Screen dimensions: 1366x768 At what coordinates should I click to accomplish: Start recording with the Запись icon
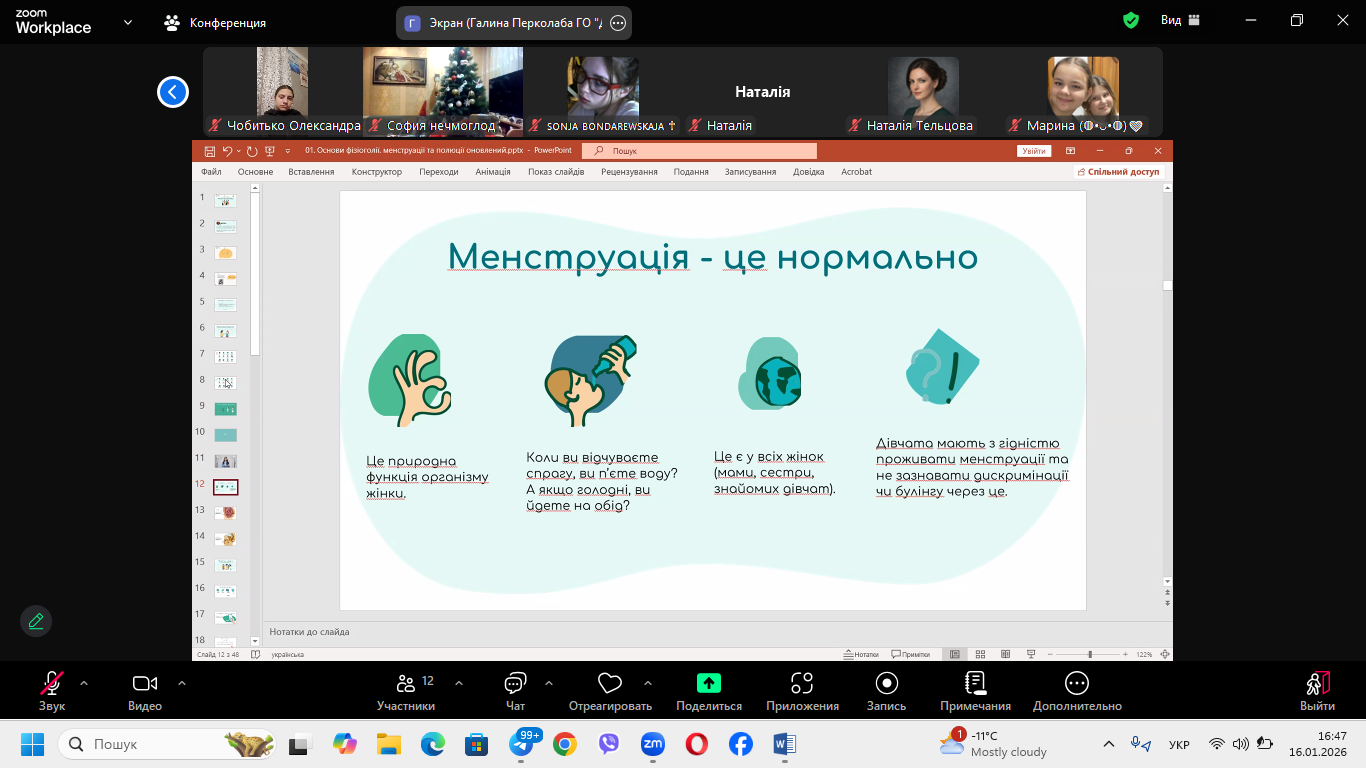point(886,684)
